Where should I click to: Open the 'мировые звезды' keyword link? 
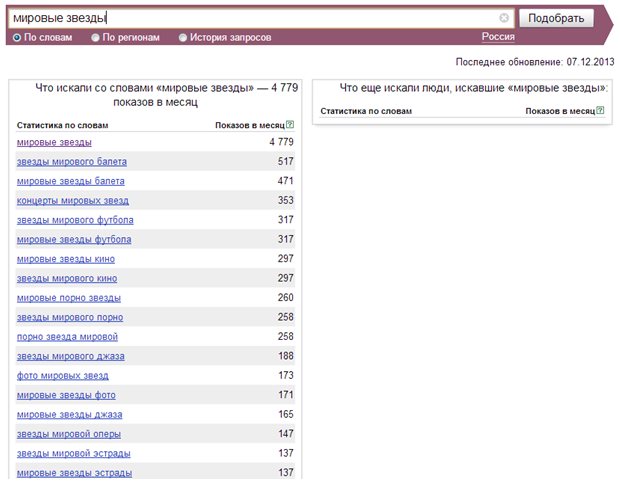coord(54,142)
